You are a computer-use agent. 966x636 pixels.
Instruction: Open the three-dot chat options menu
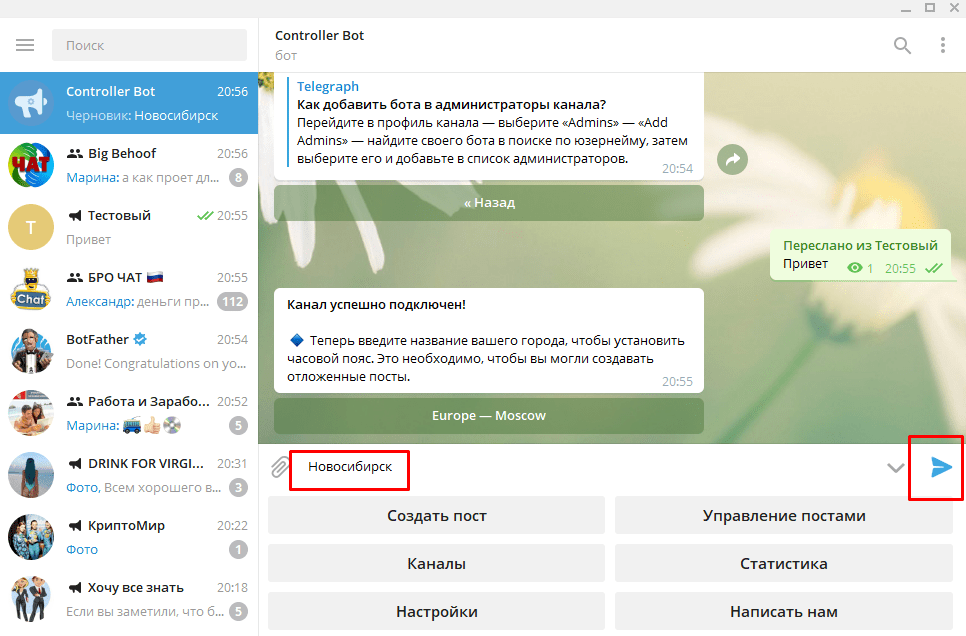(x=943, y=45)
